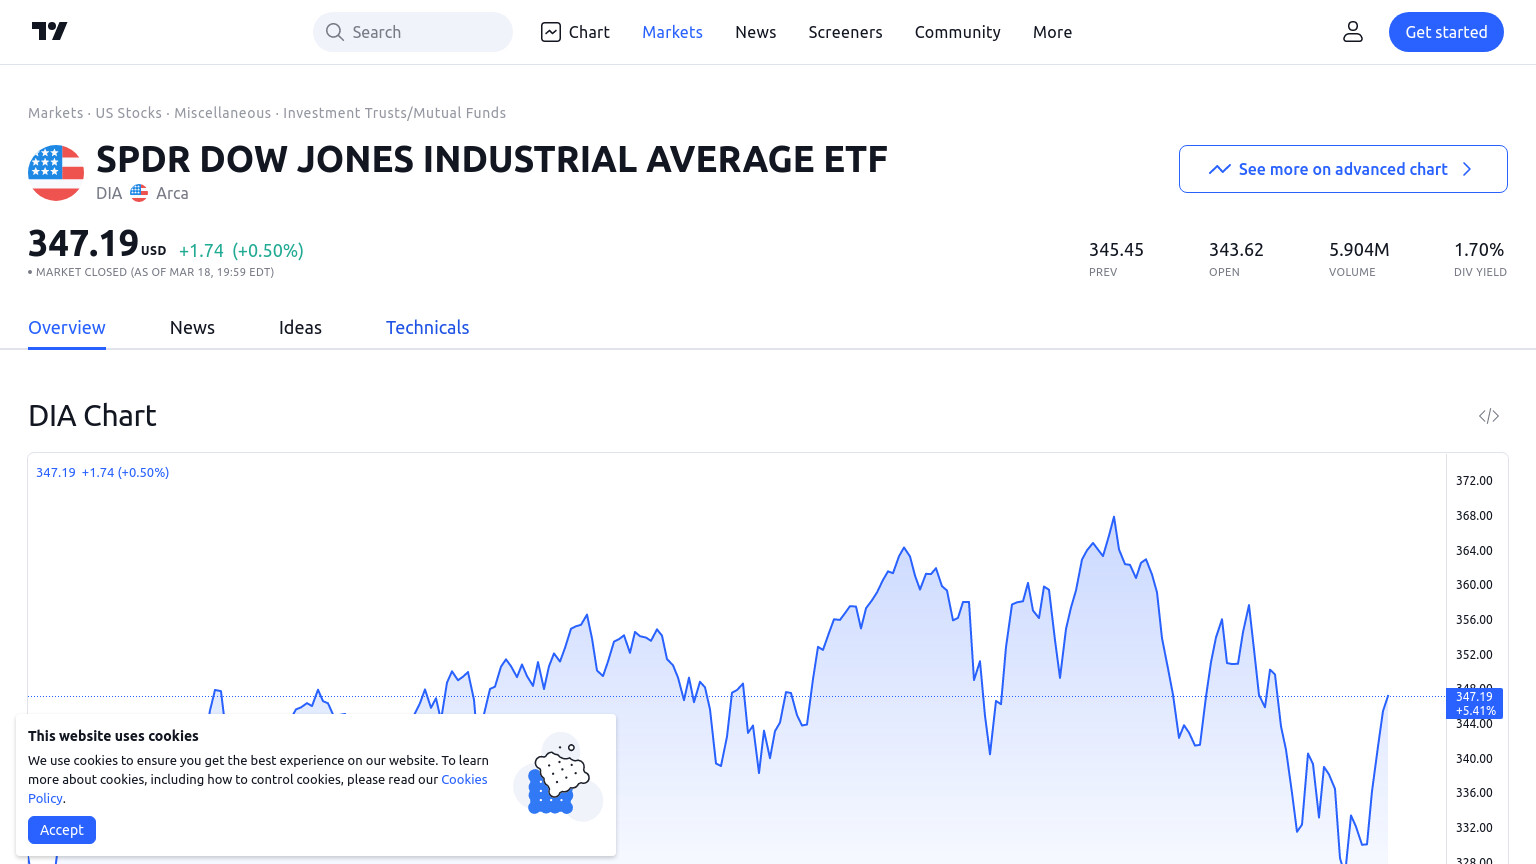This screenshot has height=864, width=1536.
Task: Click the 343.62 OPEN value
Action: coord(1236,250)
